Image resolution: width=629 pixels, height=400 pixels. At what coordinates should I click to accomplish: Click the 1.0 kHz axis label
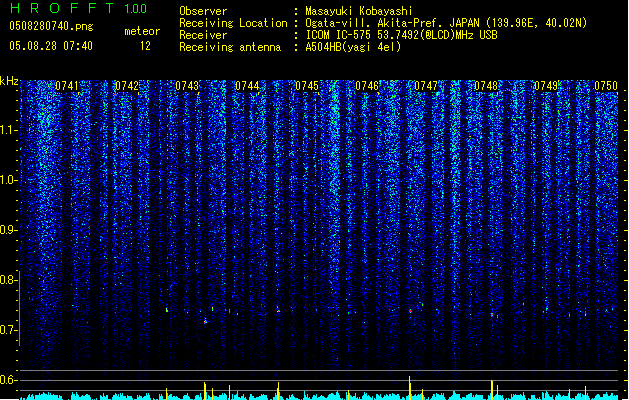tap(9, 180)
